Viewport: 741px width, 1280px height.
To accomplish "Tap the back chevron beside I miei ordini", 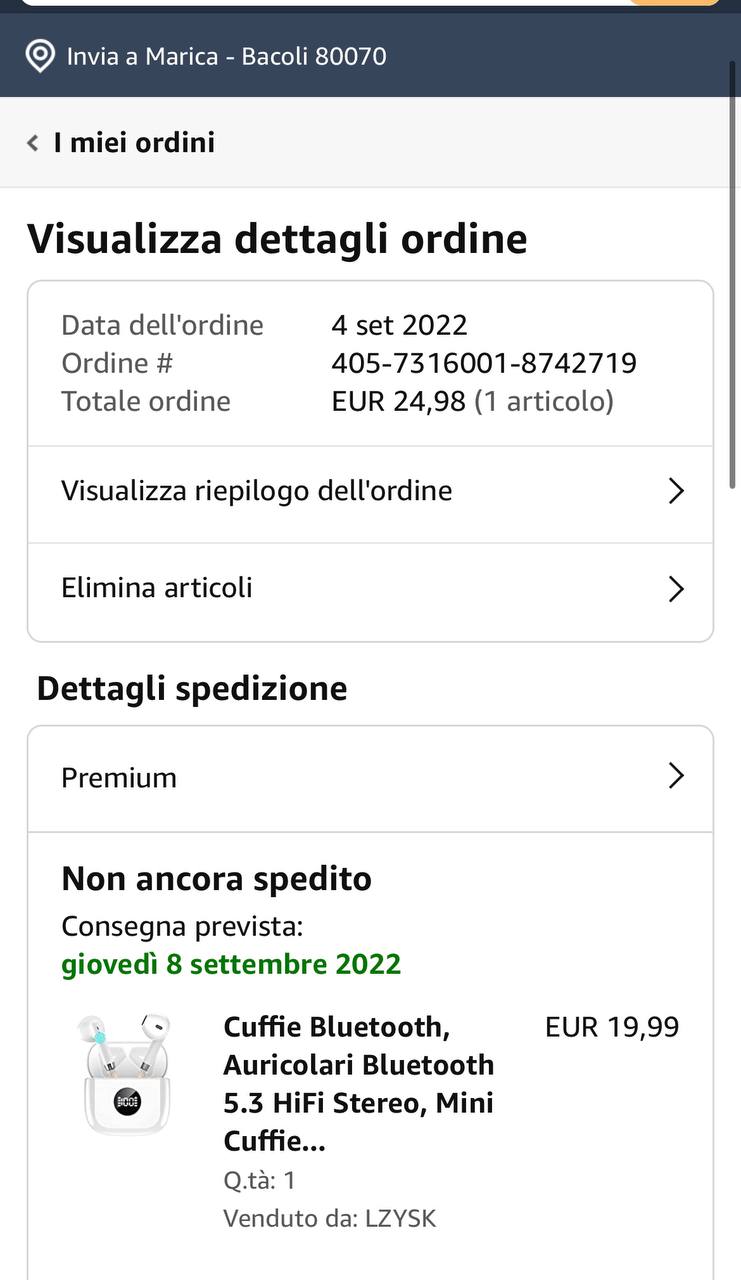I will coord(33,143).
